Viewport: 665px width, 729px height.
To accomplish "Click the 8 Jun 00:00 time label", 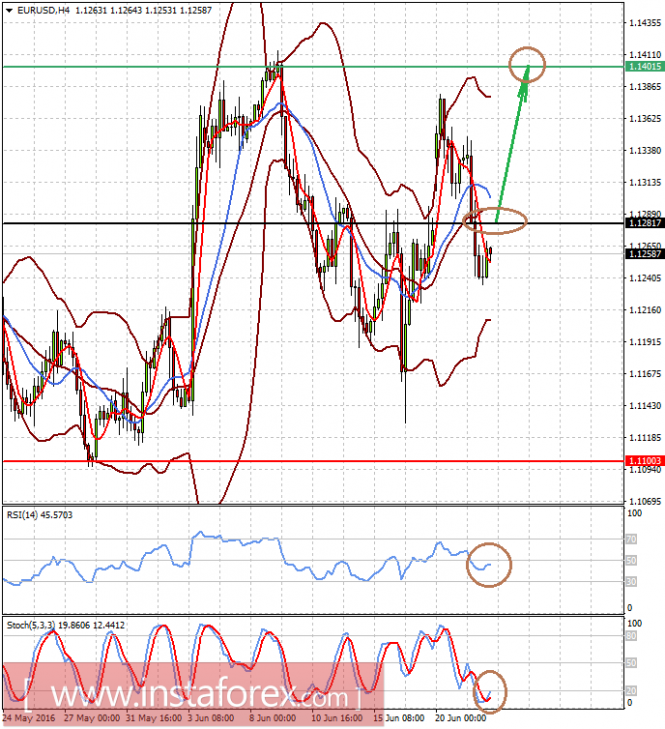I will coord(273,718).
